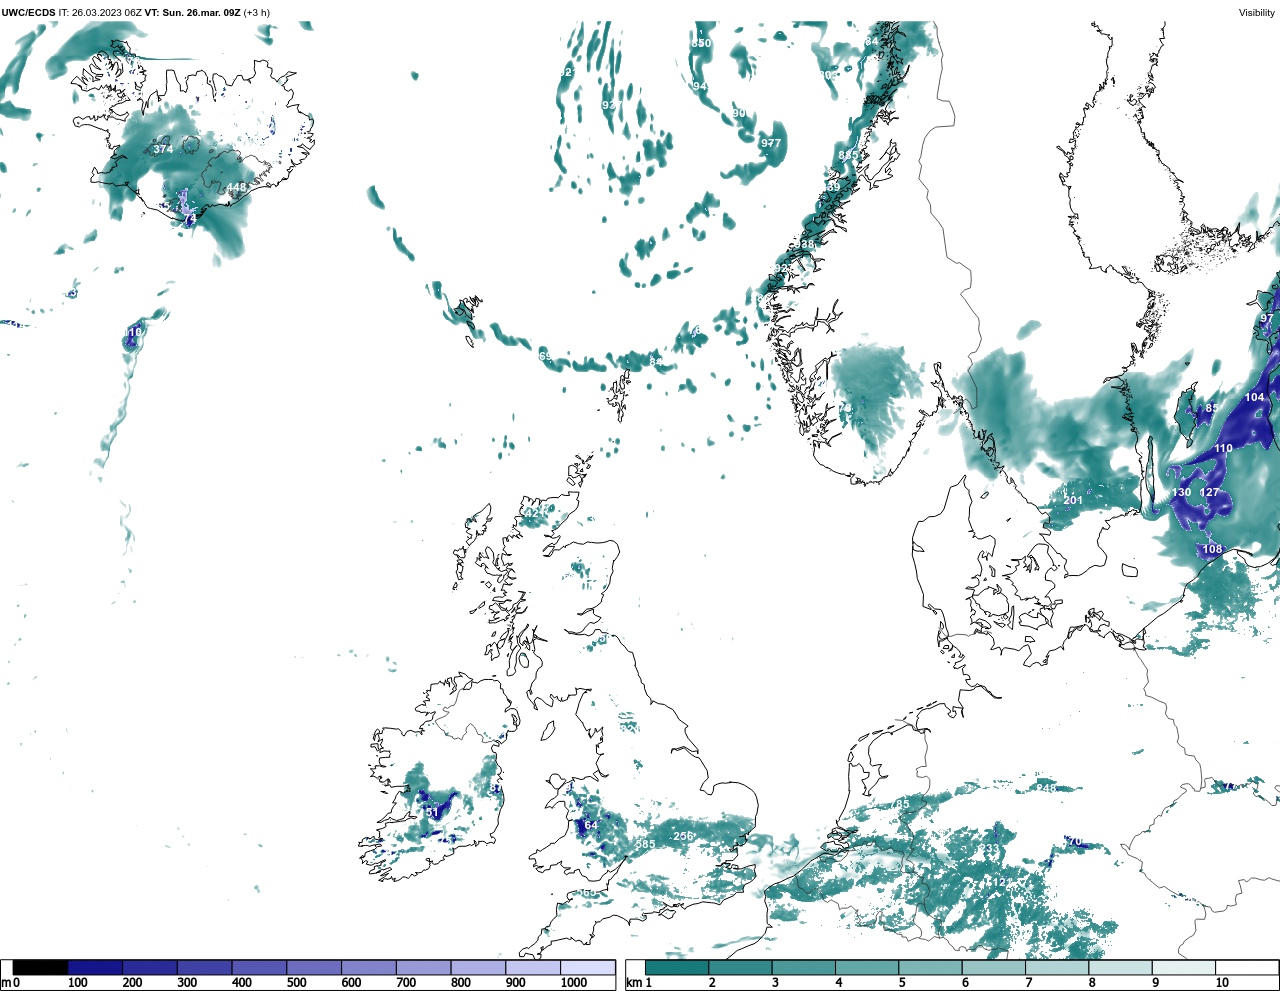Click the '130' value east of Öland
This screenshot has width=1280, height=991.
click(x=1181, y=492)
